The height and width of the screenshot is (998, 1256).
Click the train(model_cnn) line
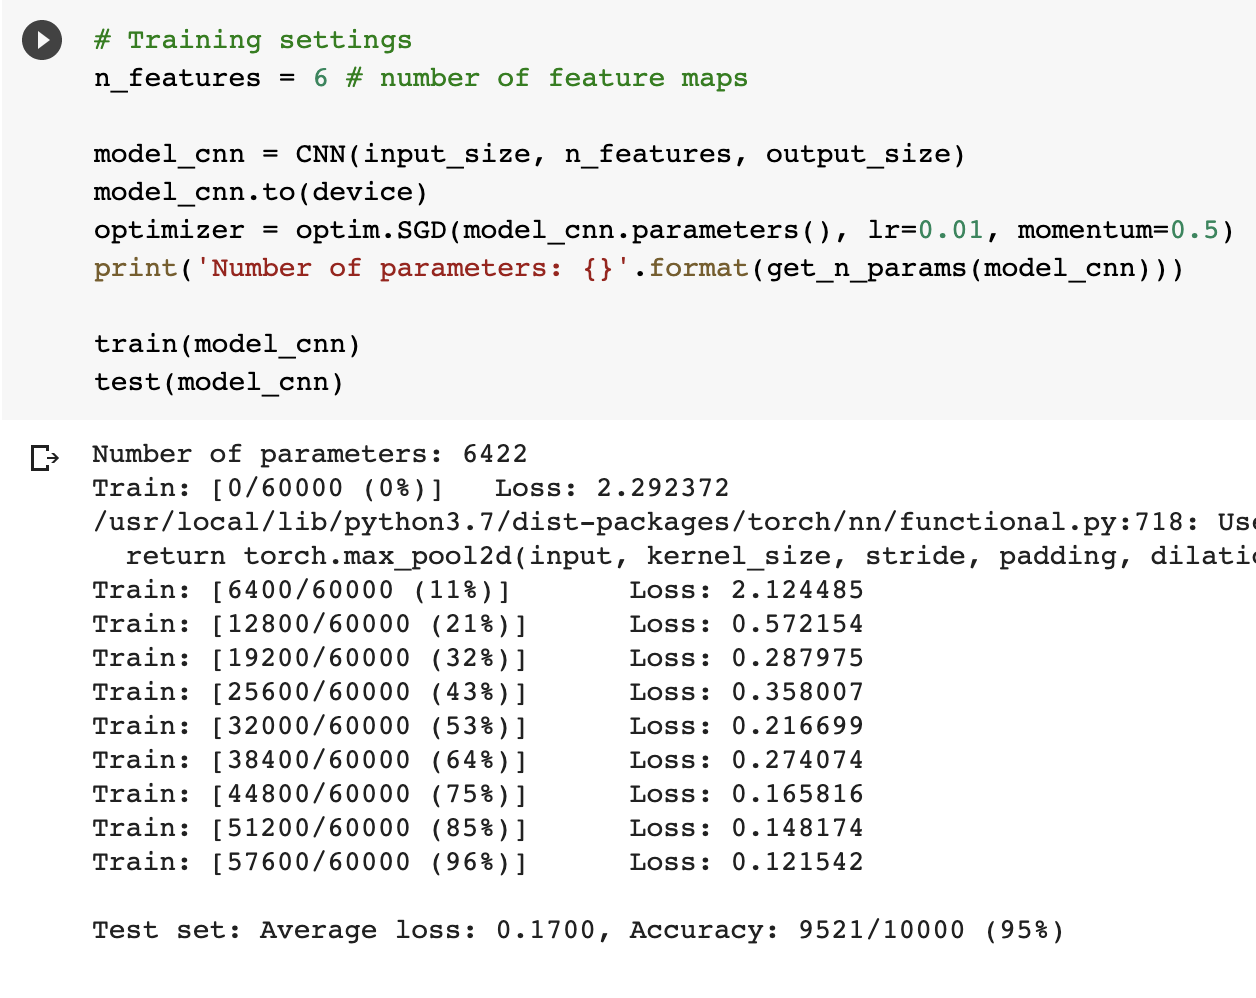pyautogui.click(x=226, y=344)
